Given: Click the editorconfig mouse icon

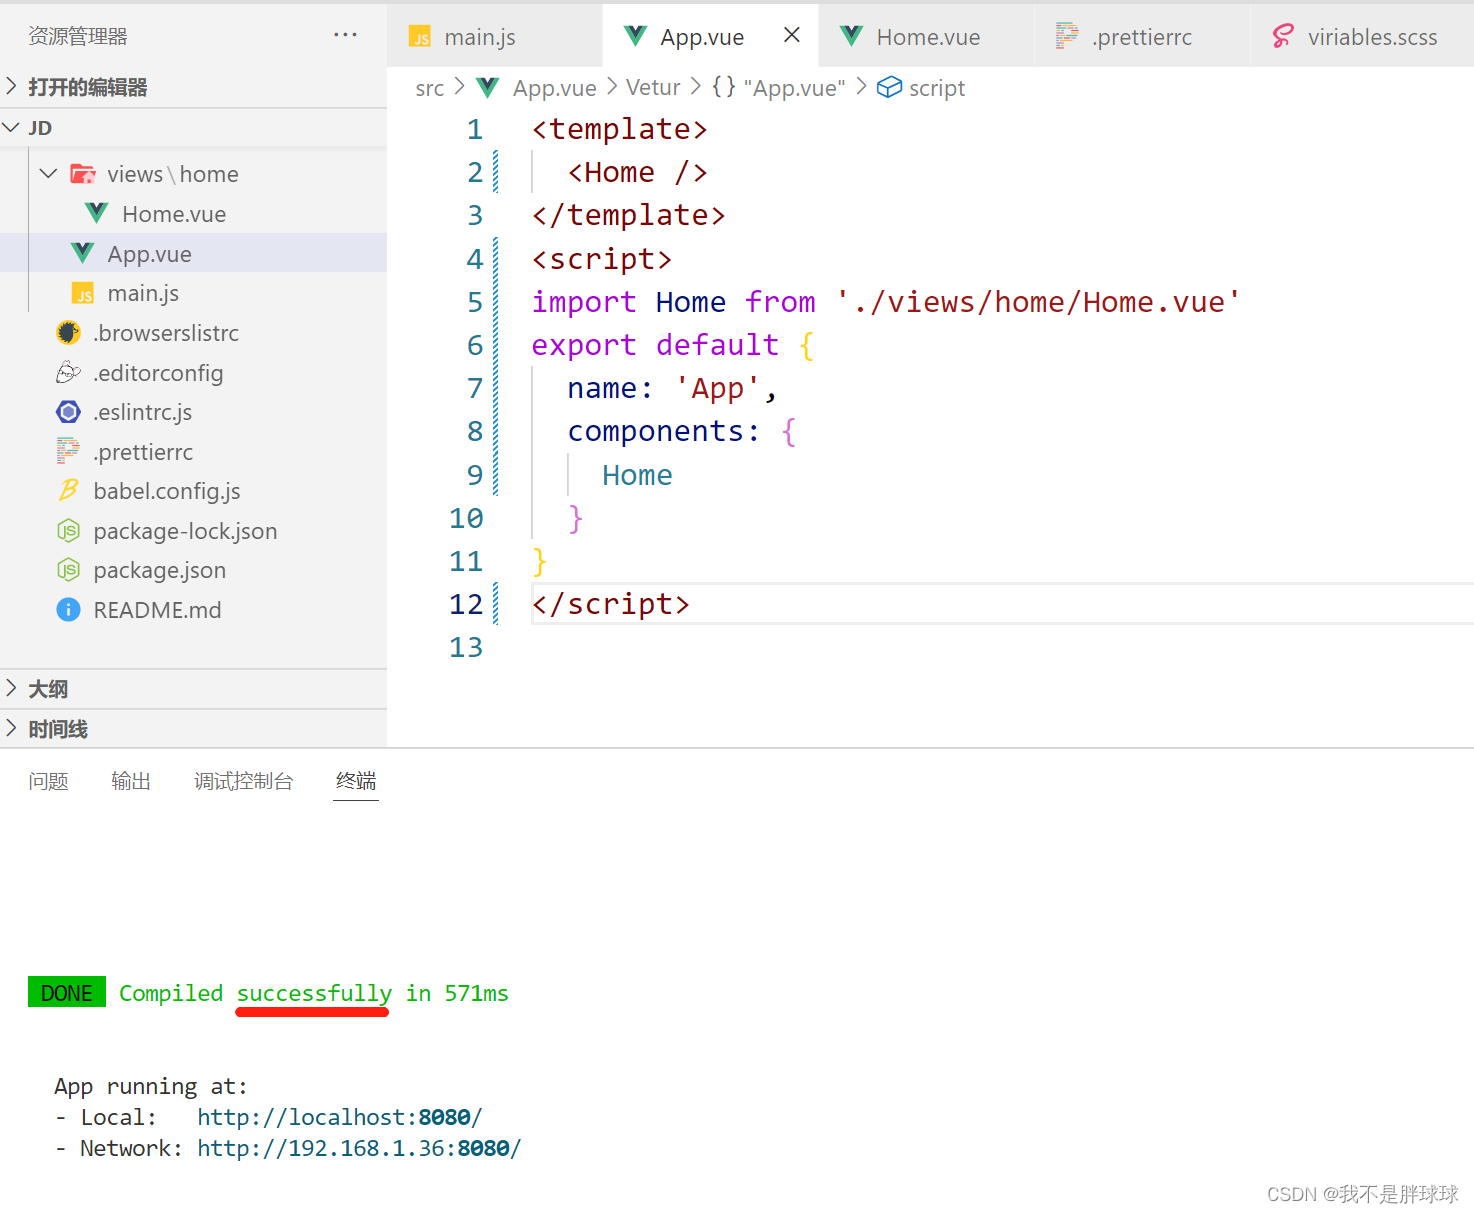Looking at the screenshot, I should click(x=68, y=372).
